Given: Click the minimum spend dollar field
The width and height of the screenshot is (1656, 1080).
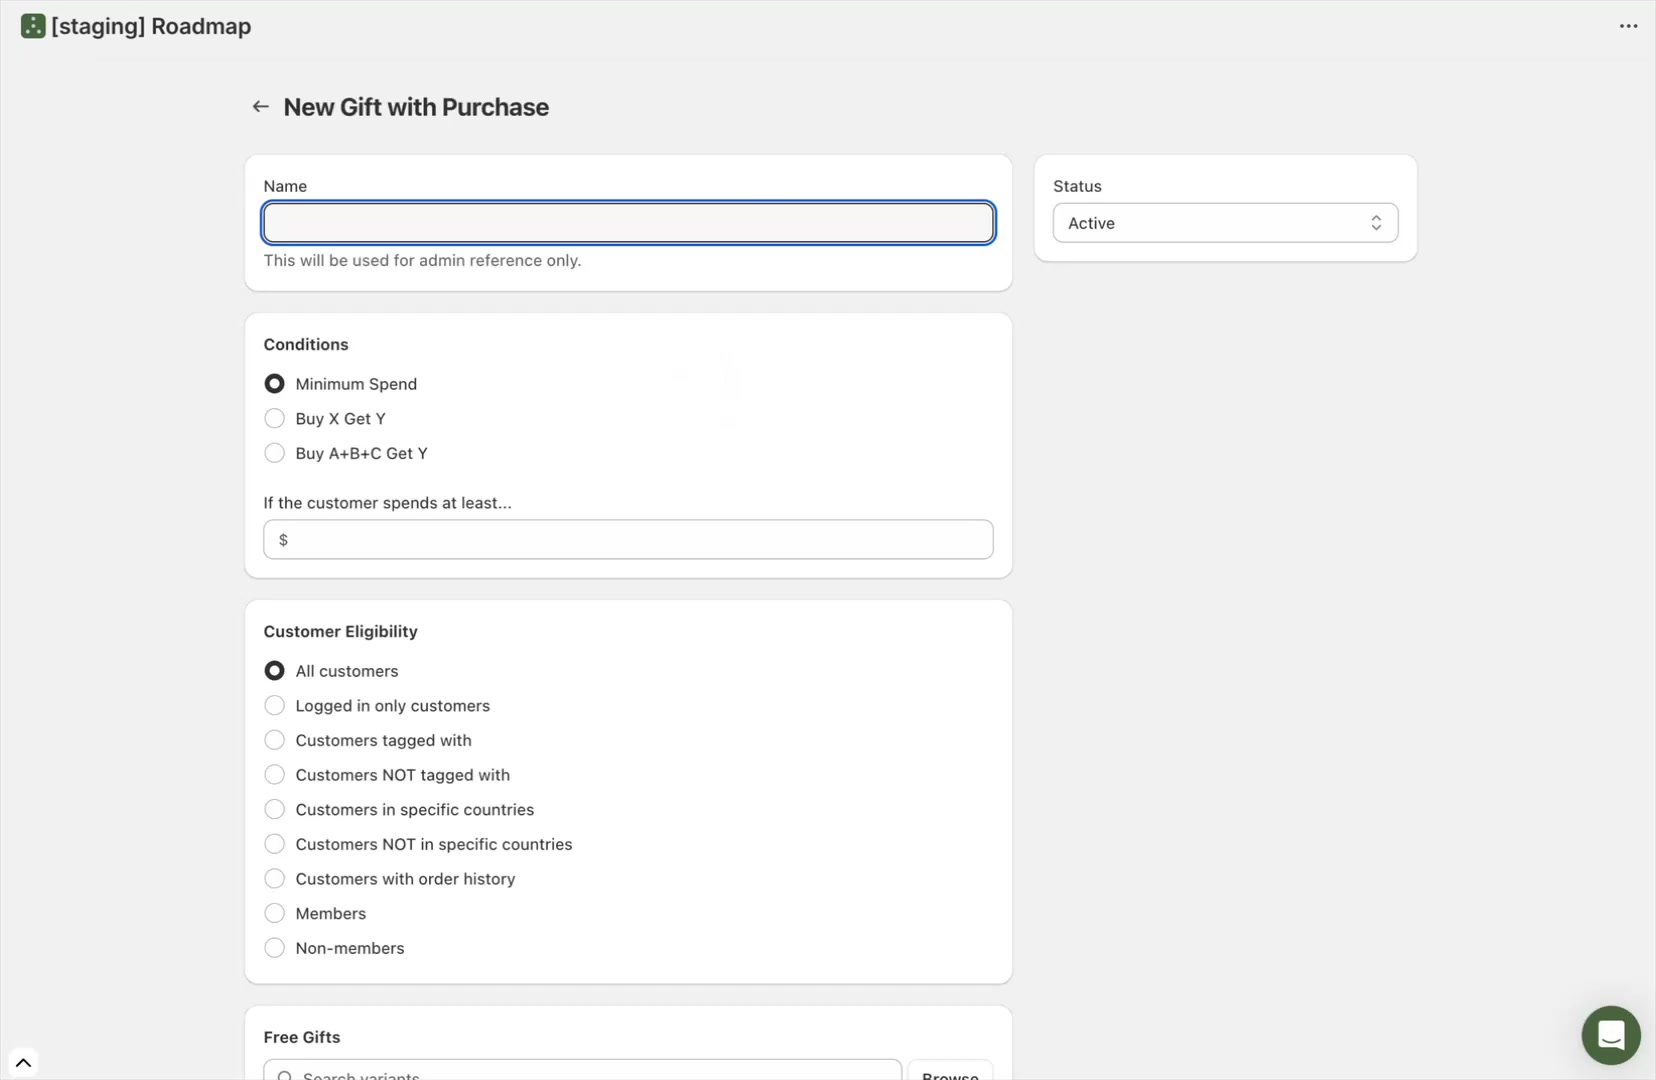Looking at the screenshot, I should [x=628, y=539].
